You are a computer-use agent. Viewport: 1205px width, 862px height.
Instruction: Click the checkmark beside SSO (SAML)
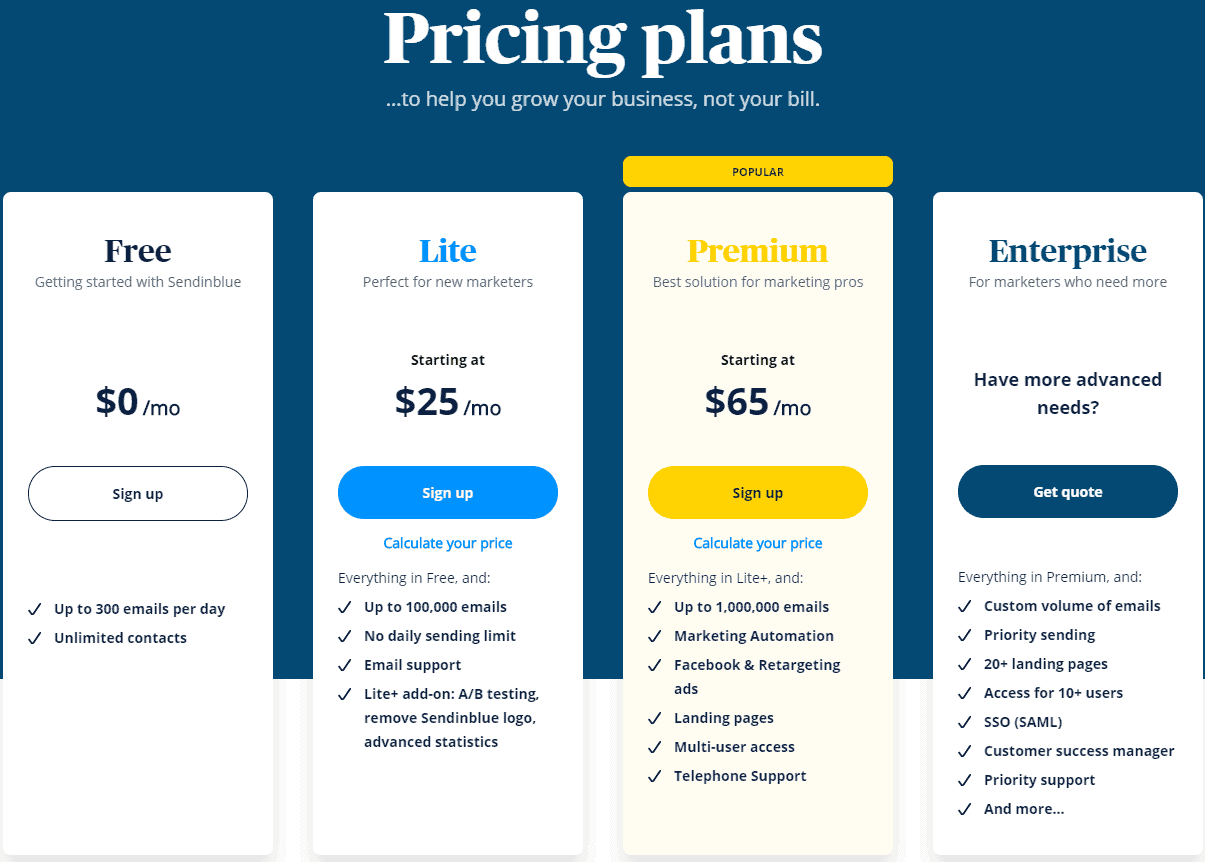tap(965, 722)
